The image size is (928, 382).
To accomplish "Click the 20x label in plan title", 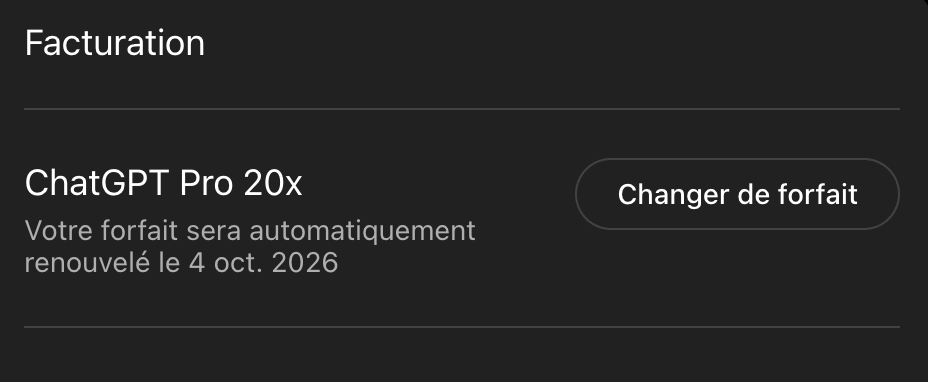I will point(272,184).
